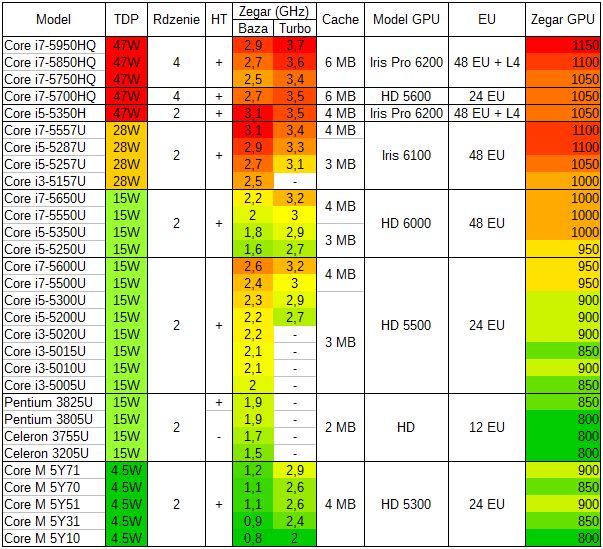
Task: Click Core M 5Y10 model name
Action: [42, 538]
